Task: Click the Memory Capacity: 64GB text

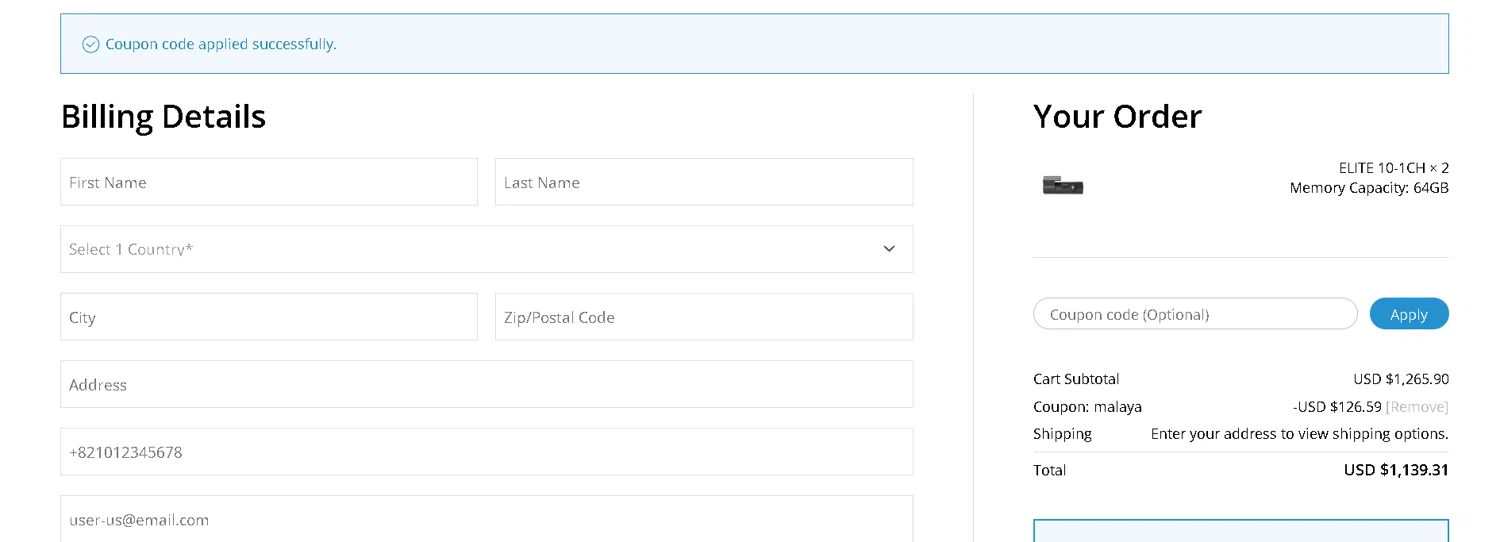Action: click(x=1369, y=188)
